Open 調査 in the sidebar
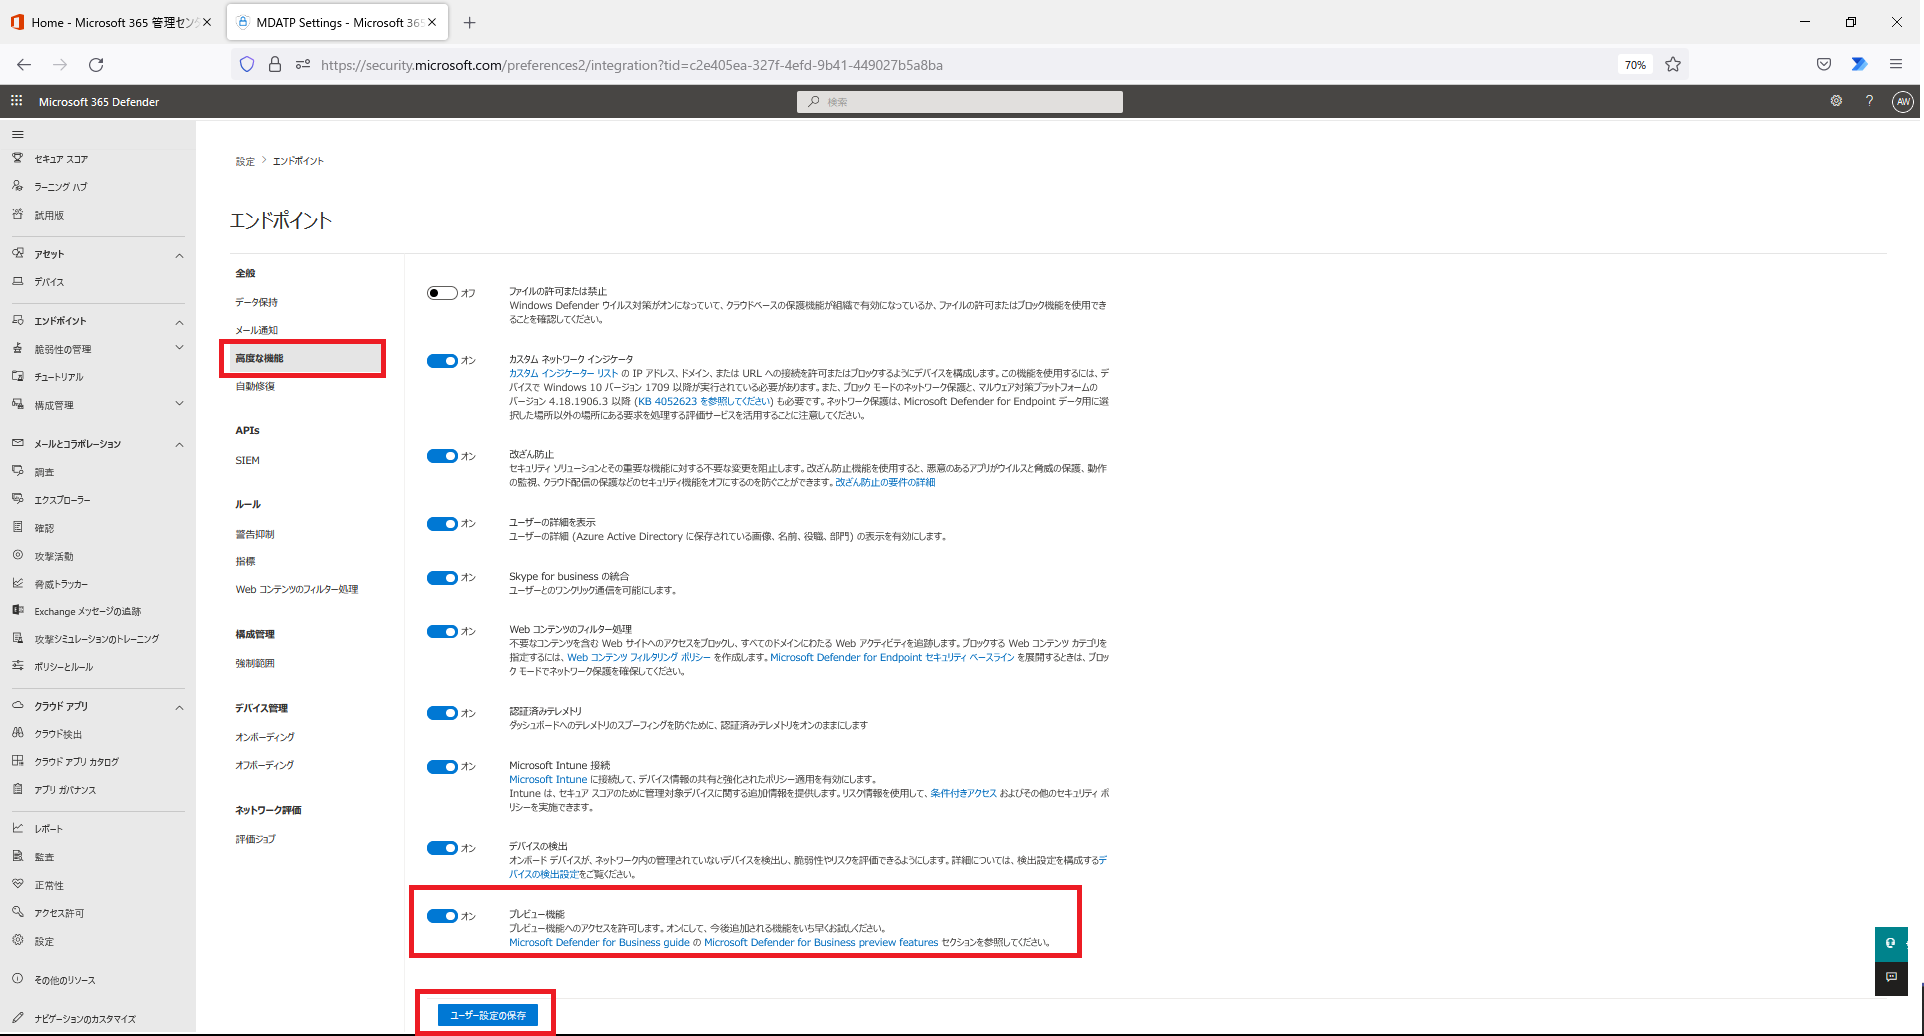Image resolution: width=1924 pixels, height=1036 pixels. (45, 472)
